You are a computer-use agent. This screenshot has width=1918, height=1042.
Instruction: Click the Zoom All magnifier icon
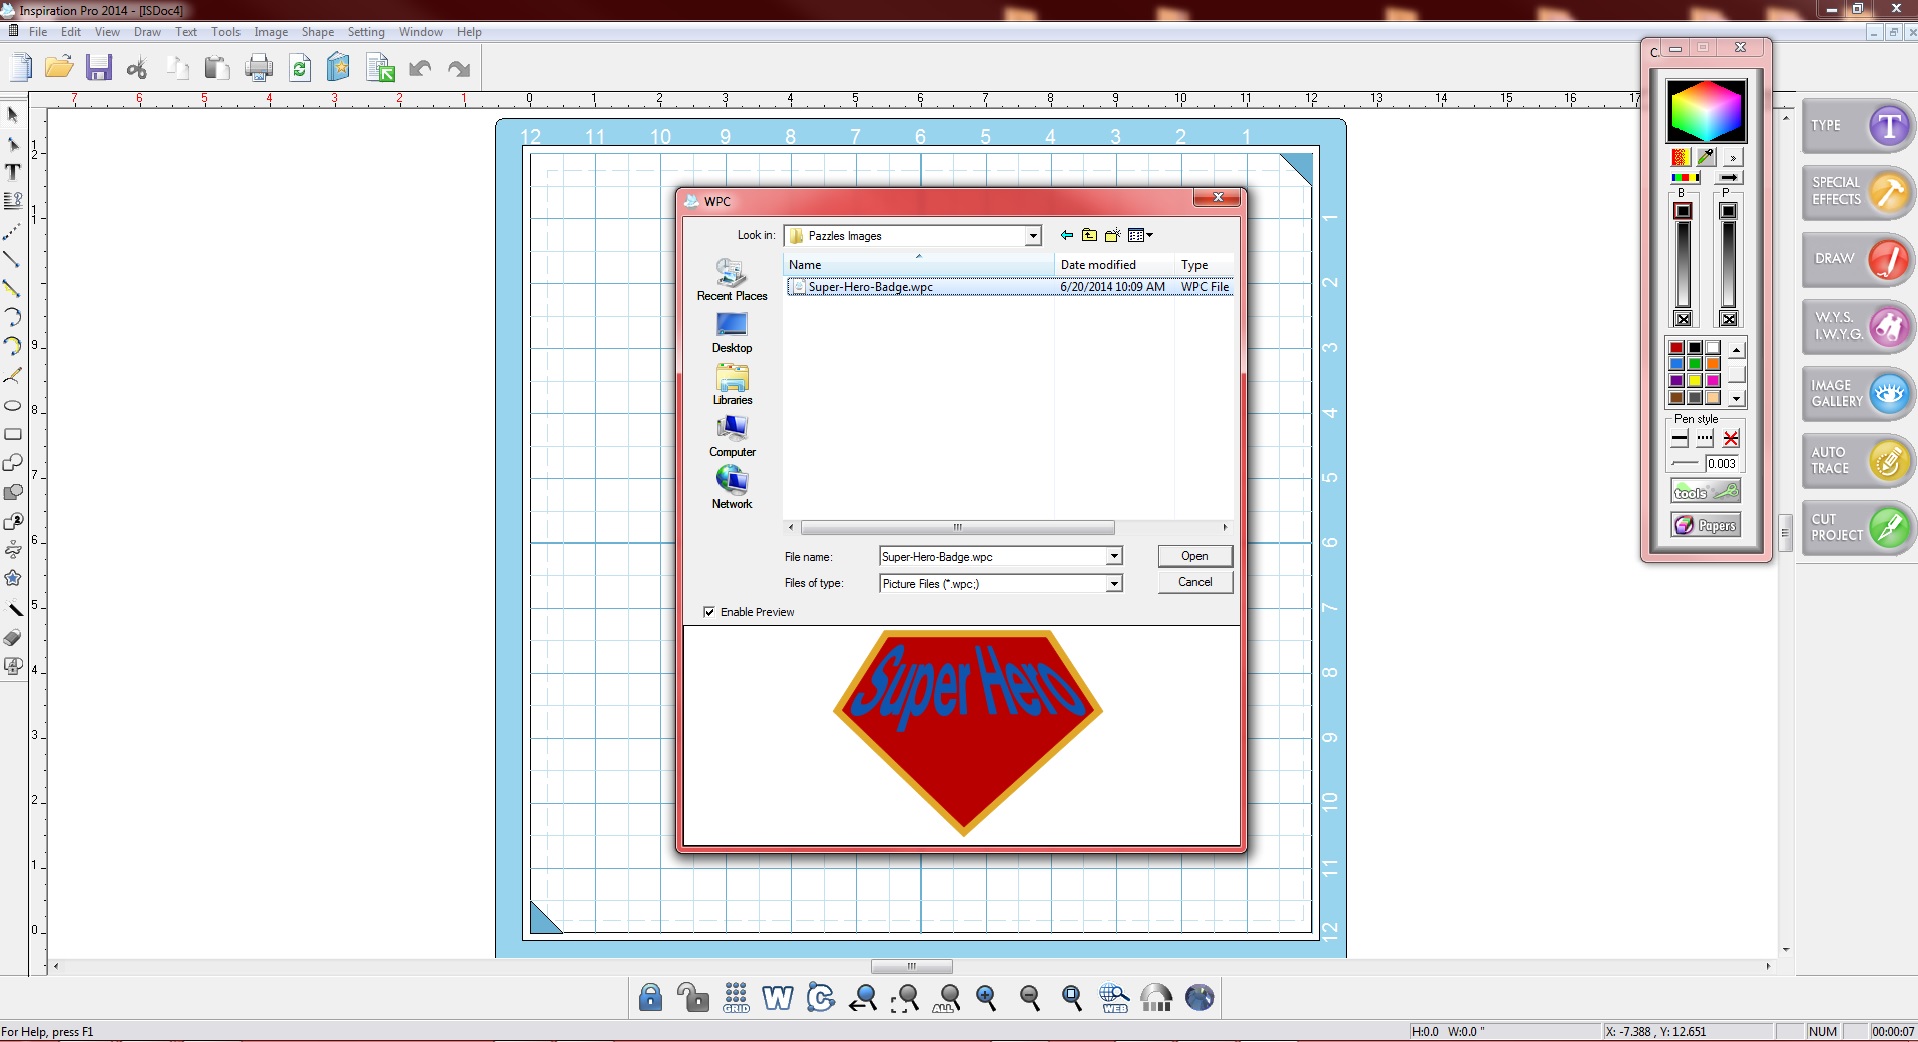[947, 997]
